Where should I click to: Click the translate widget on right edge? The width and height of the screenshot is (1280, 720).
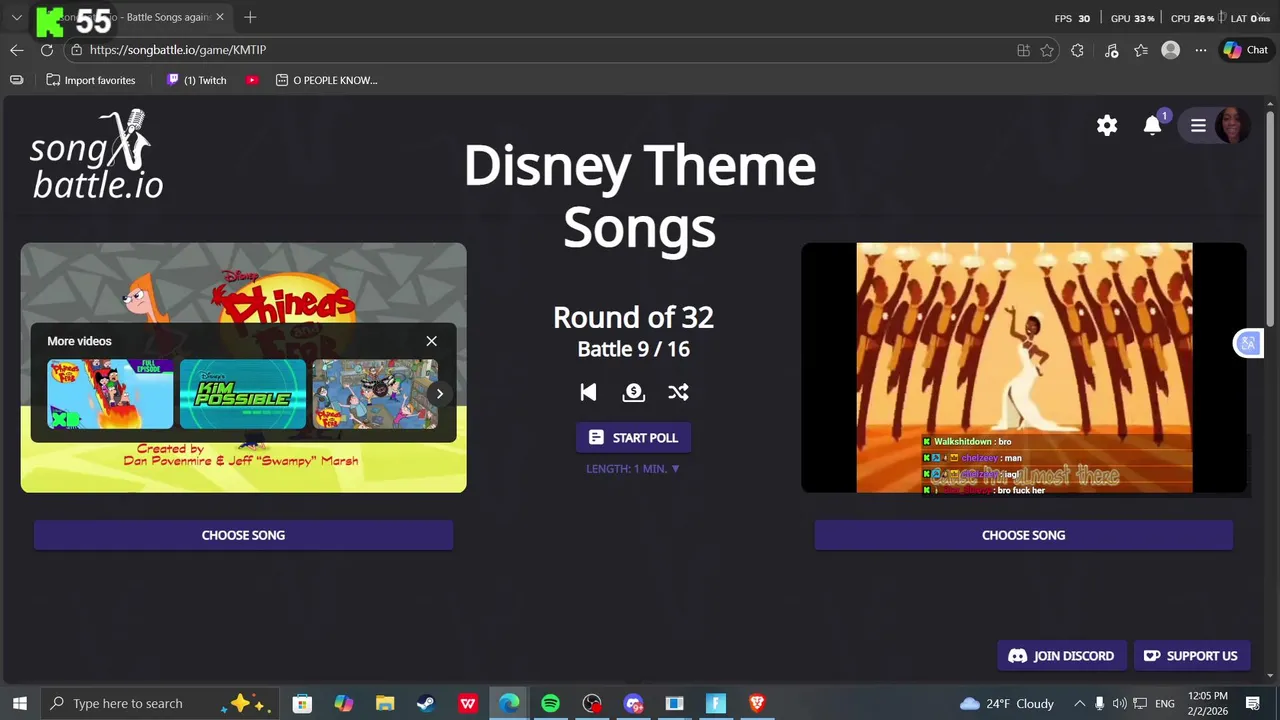(x=1248, y=344)
